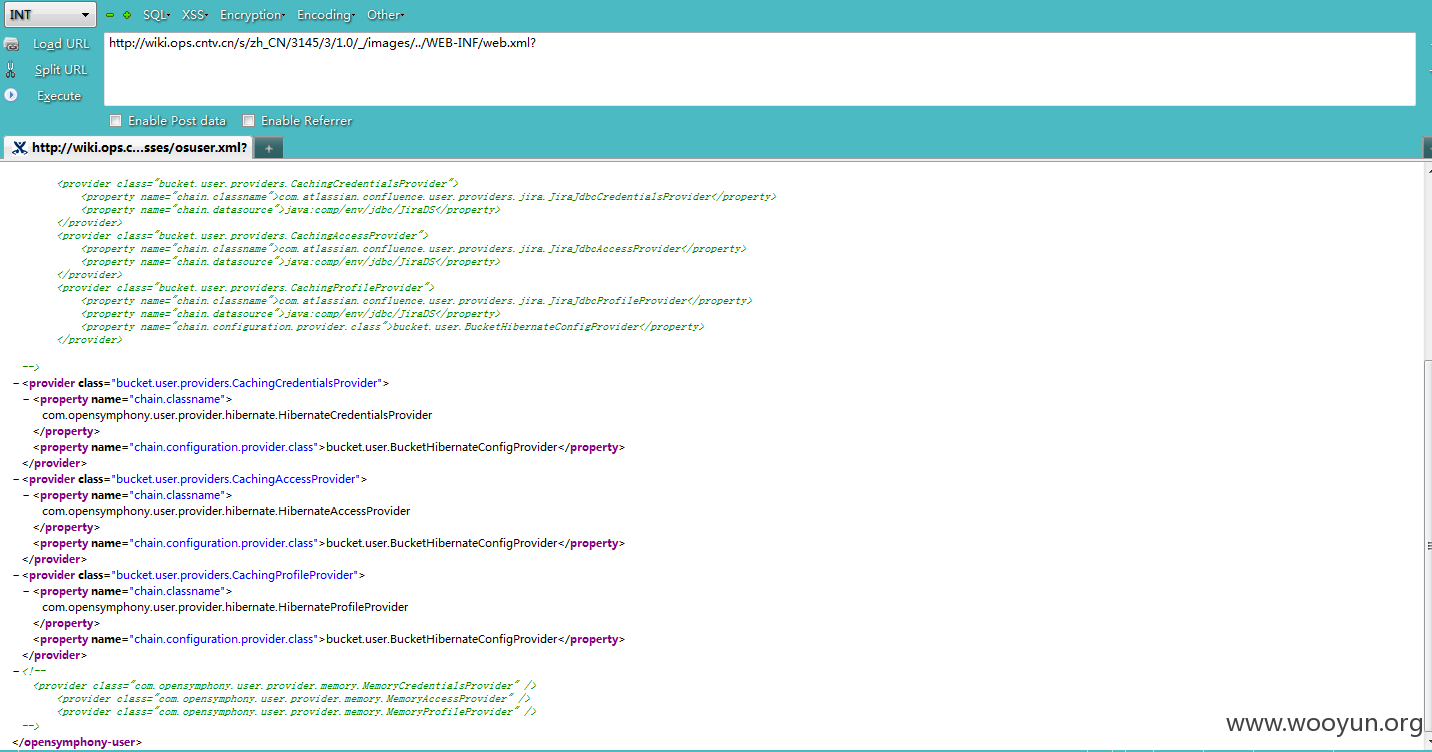Click the favicon on the osuser.xml tab
Image resolution: width=1432 pixels, height=752 pixels.
point(19,148)
